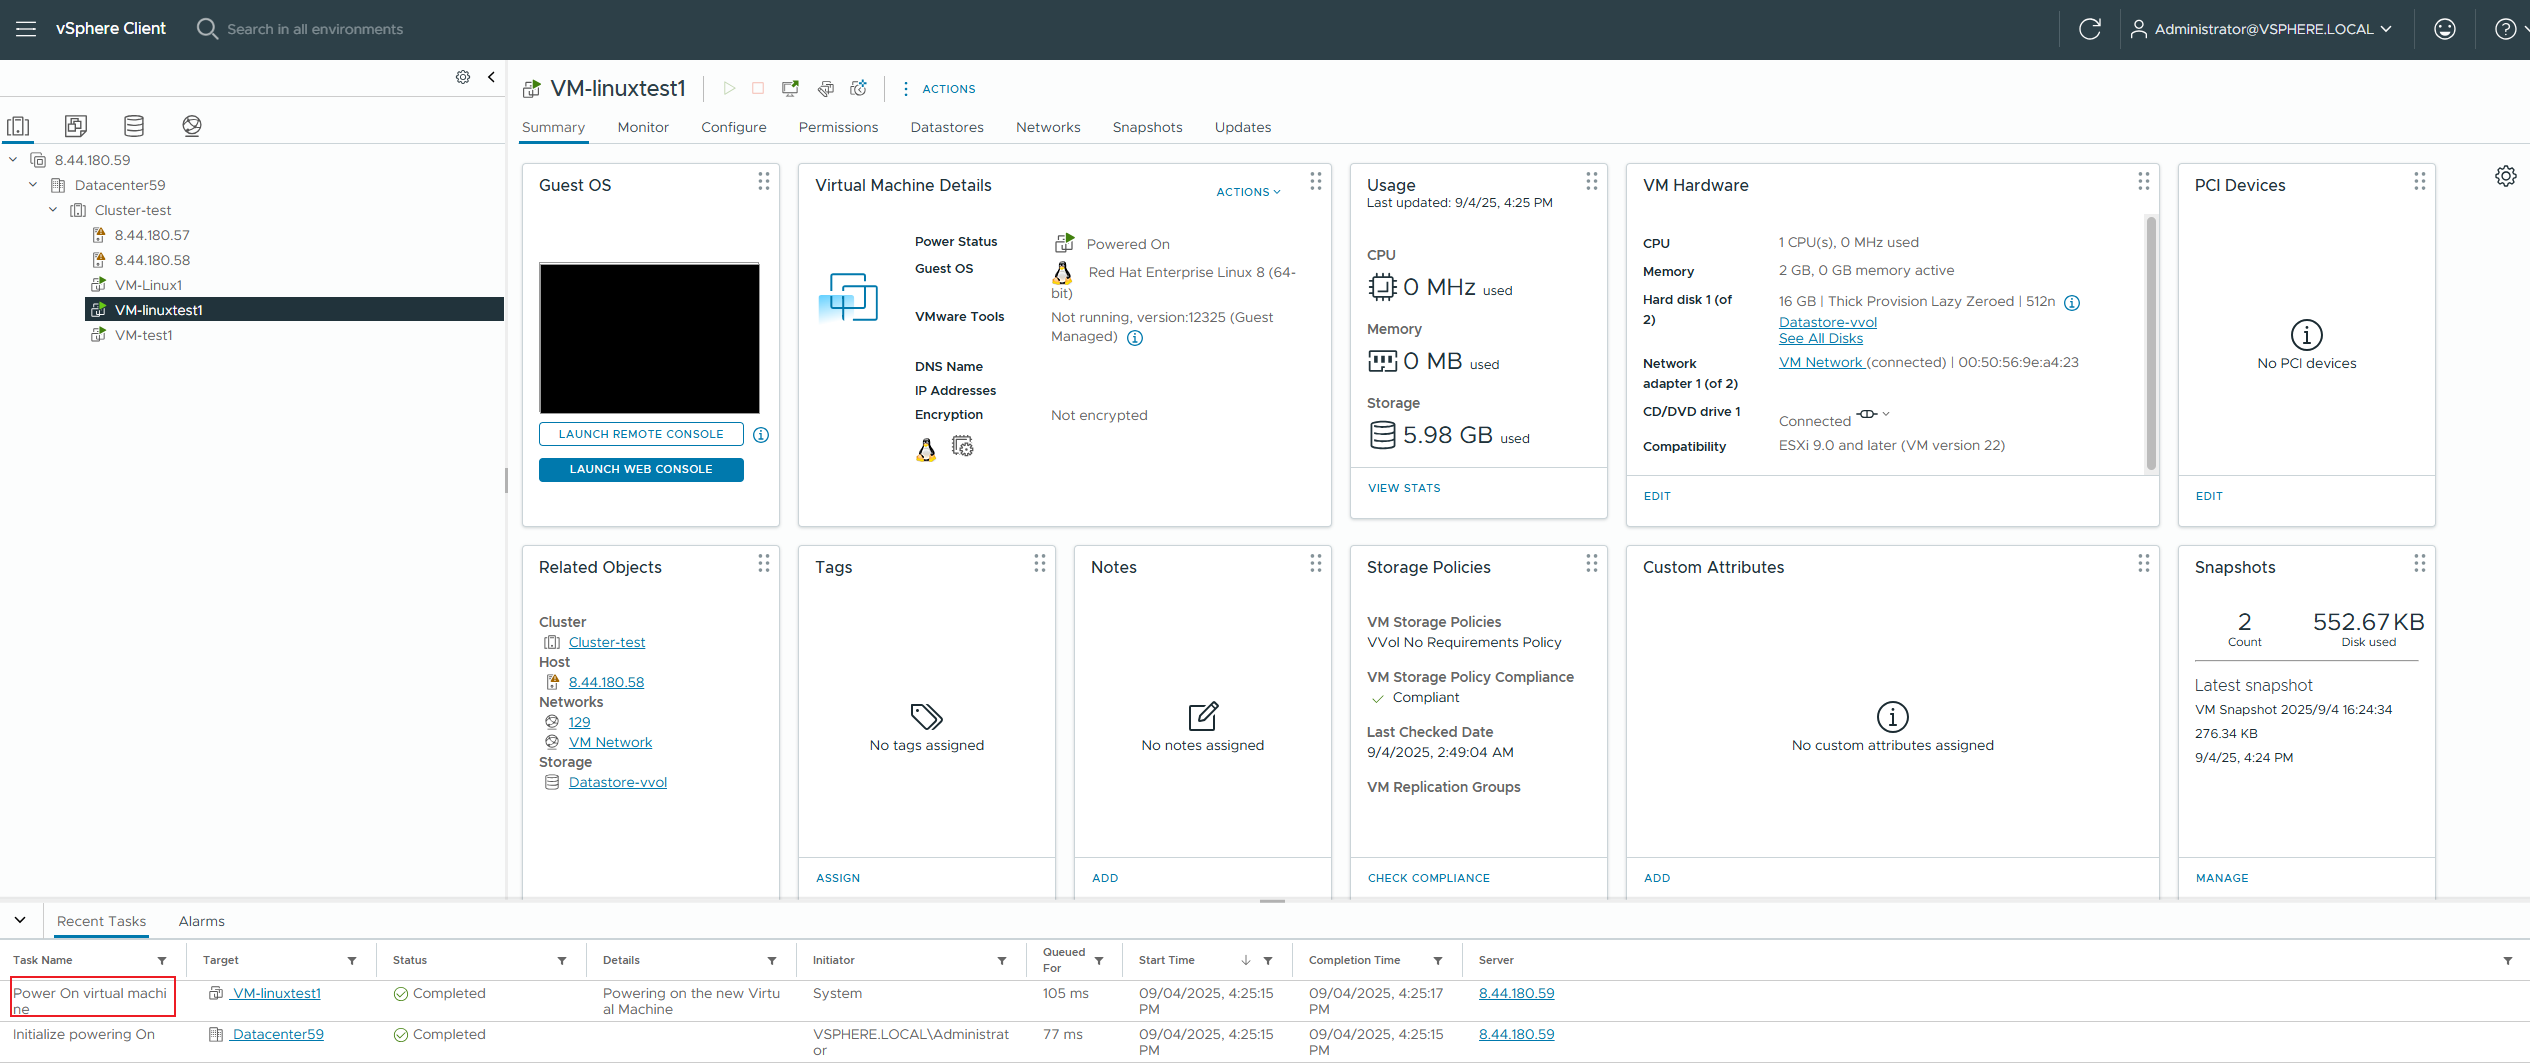
Task: Click VMware Tools info icon
Action: coord(1135,338)
